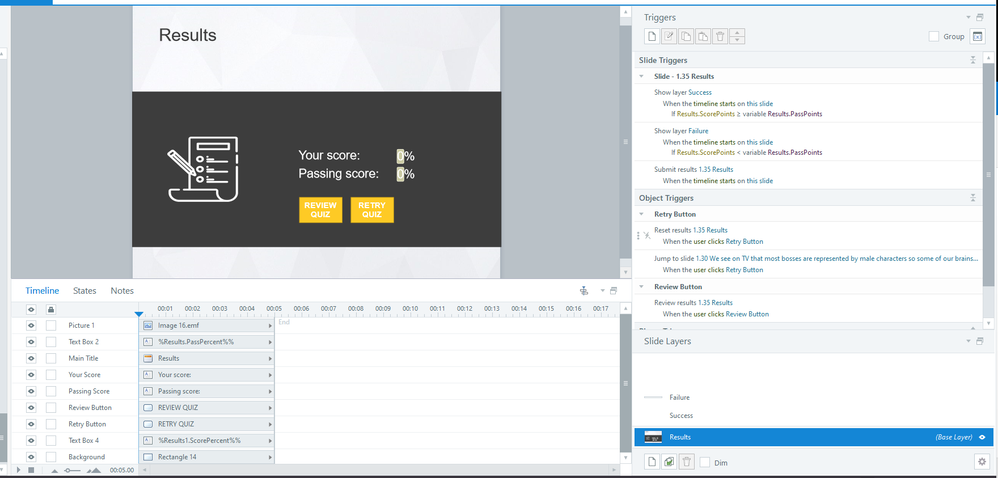Click the delete trigger trash icon

(x=720, y=37)
